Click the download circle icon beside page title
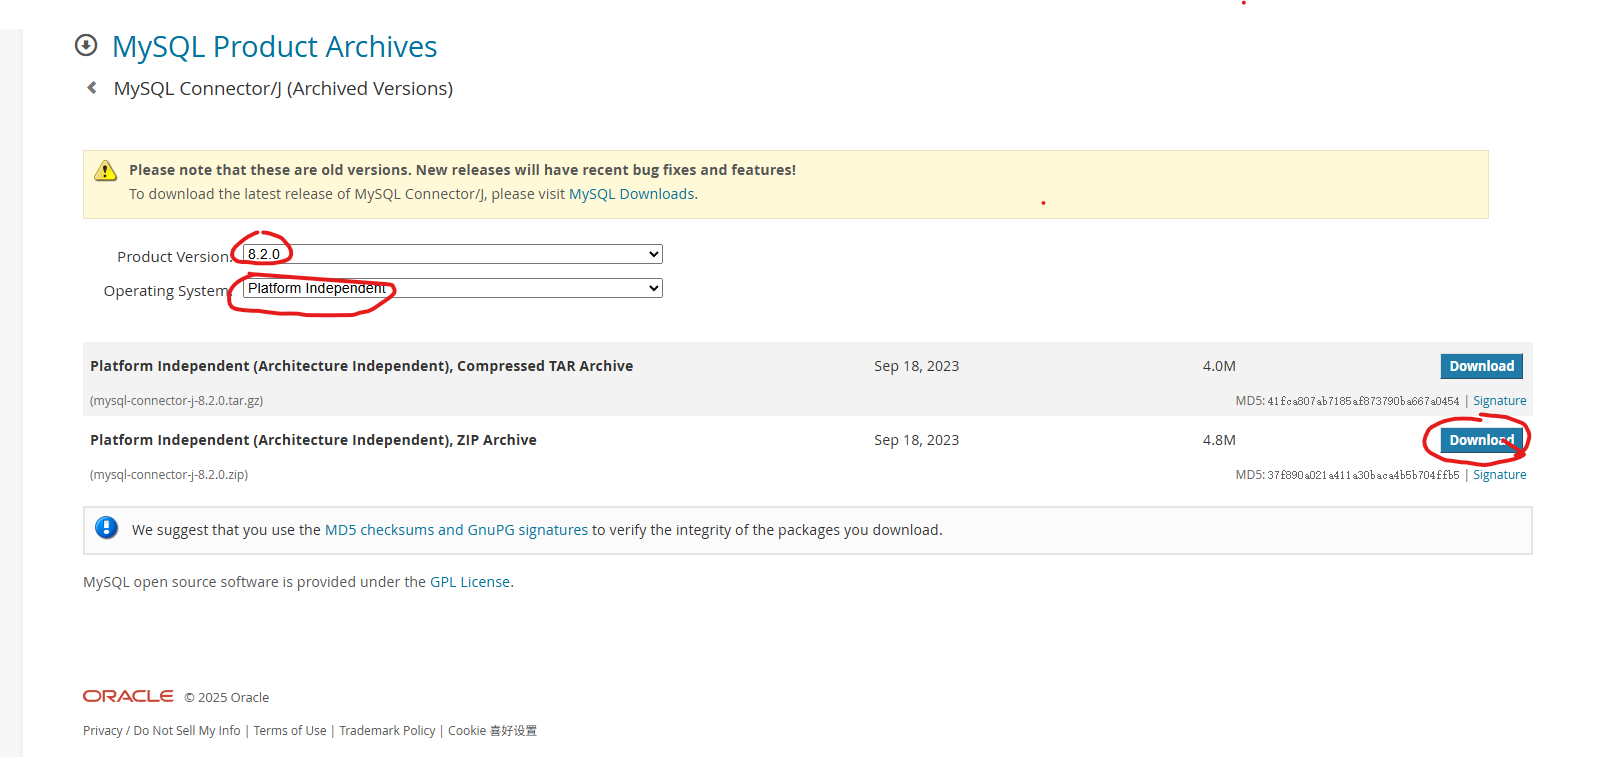 (86, 45)
